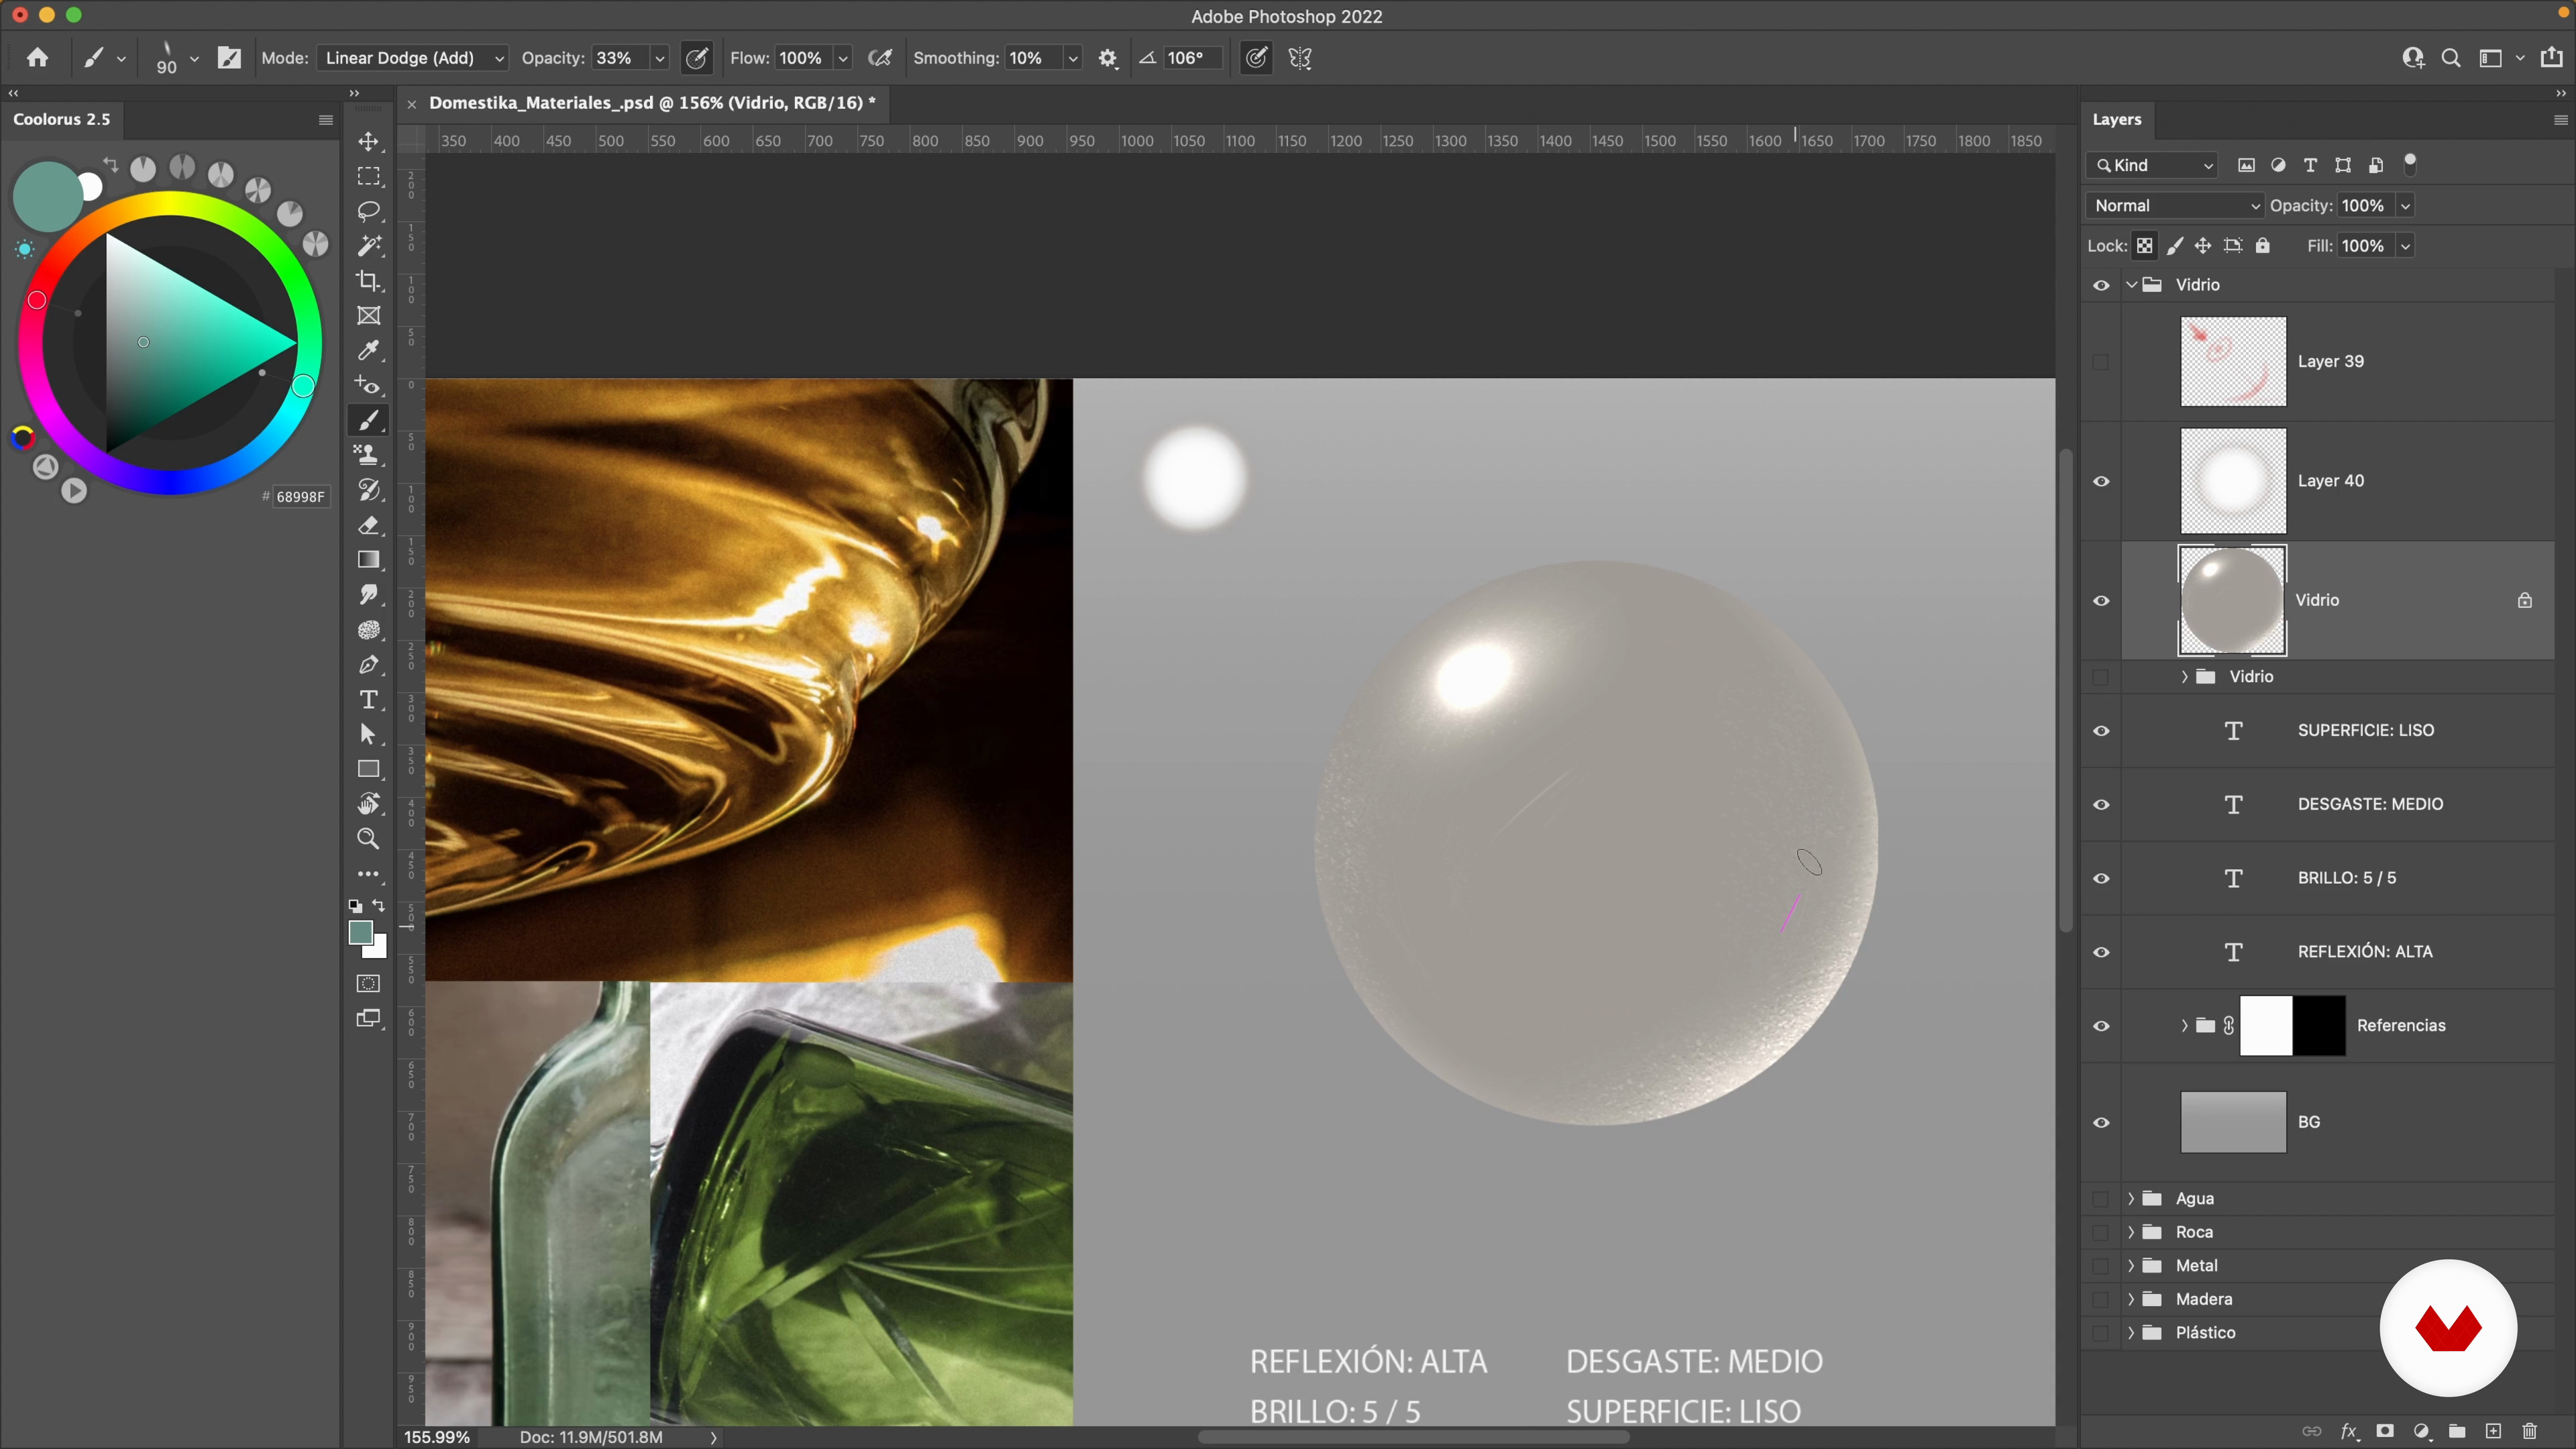Open Coolorus panel menu

(x=325, y=119)
